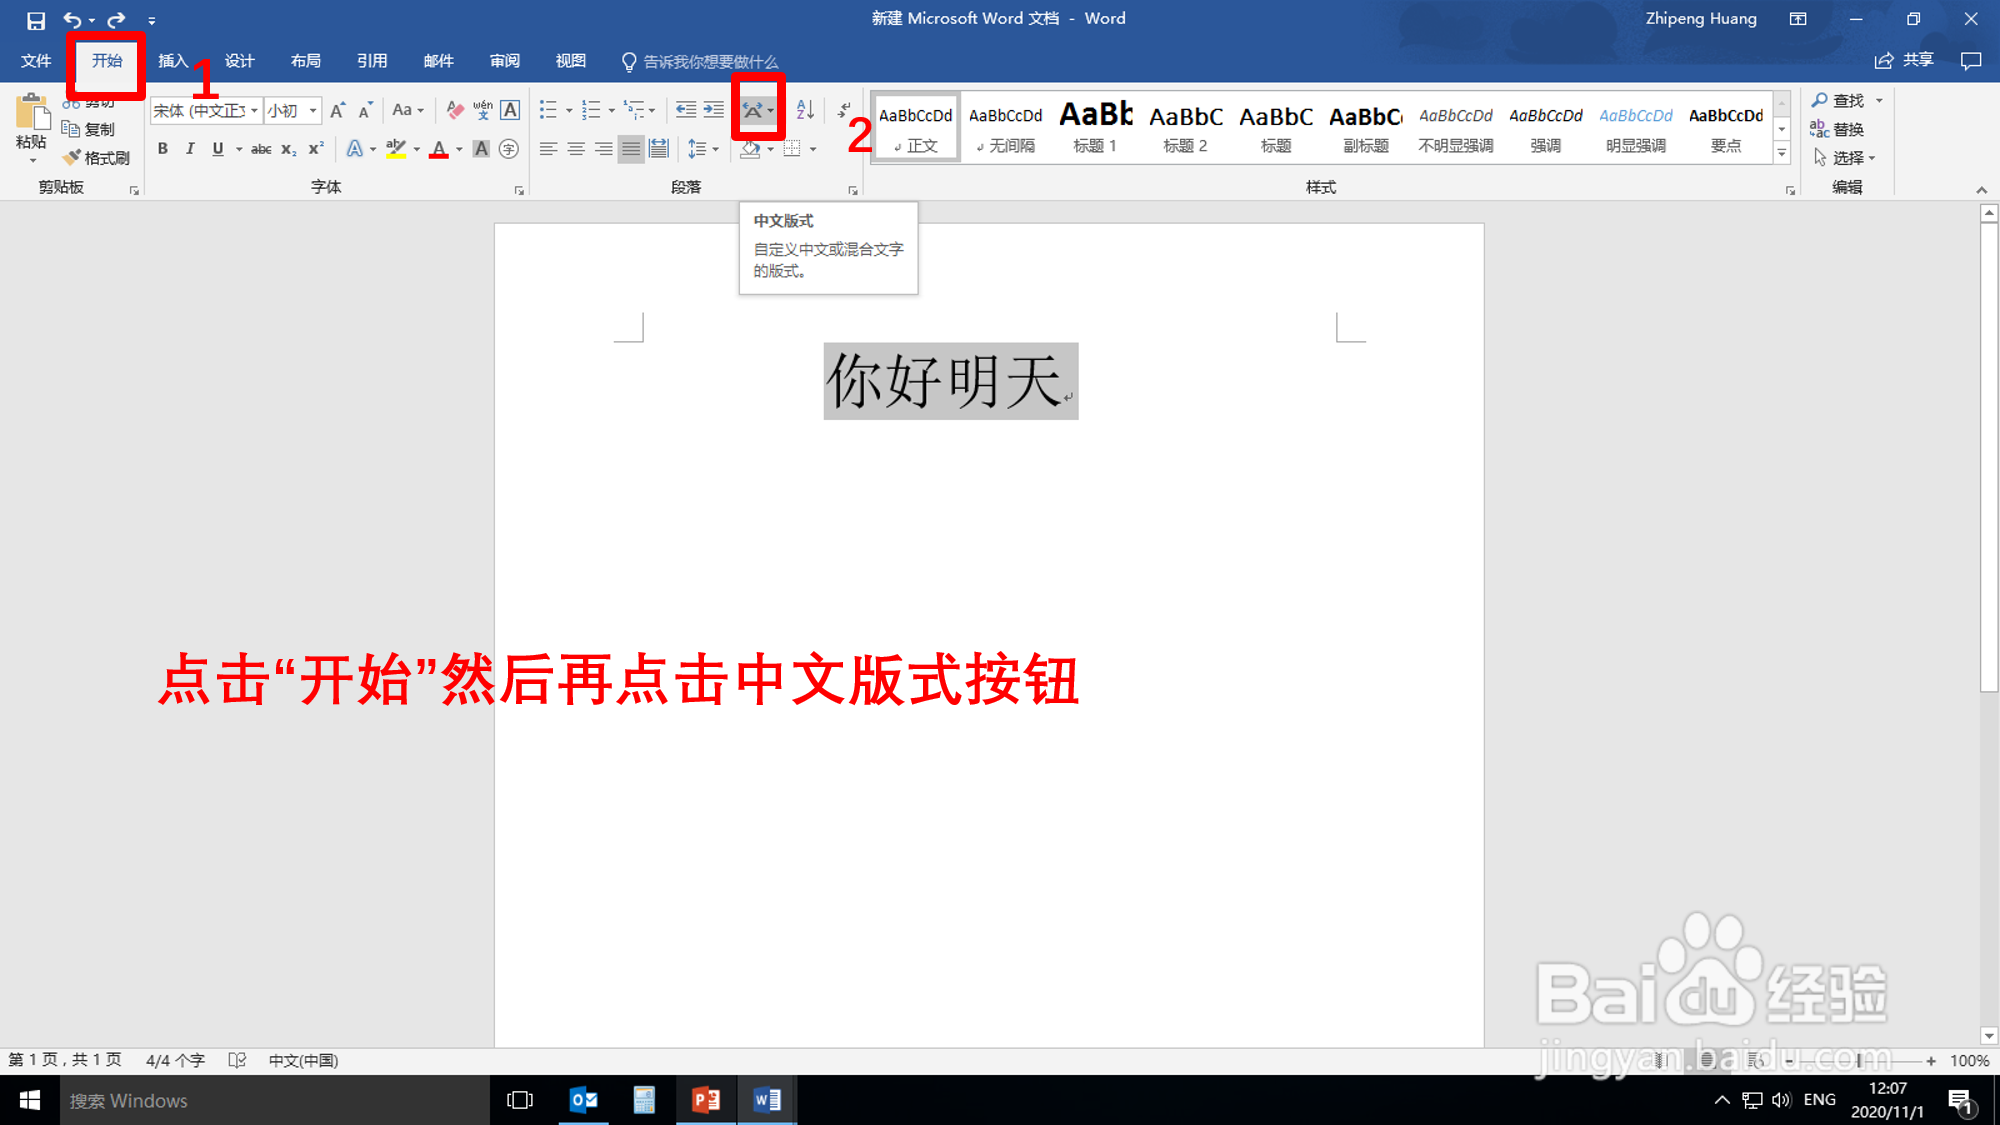Toggle bold formatting
2000x1125 pixels.
[162, 149]
